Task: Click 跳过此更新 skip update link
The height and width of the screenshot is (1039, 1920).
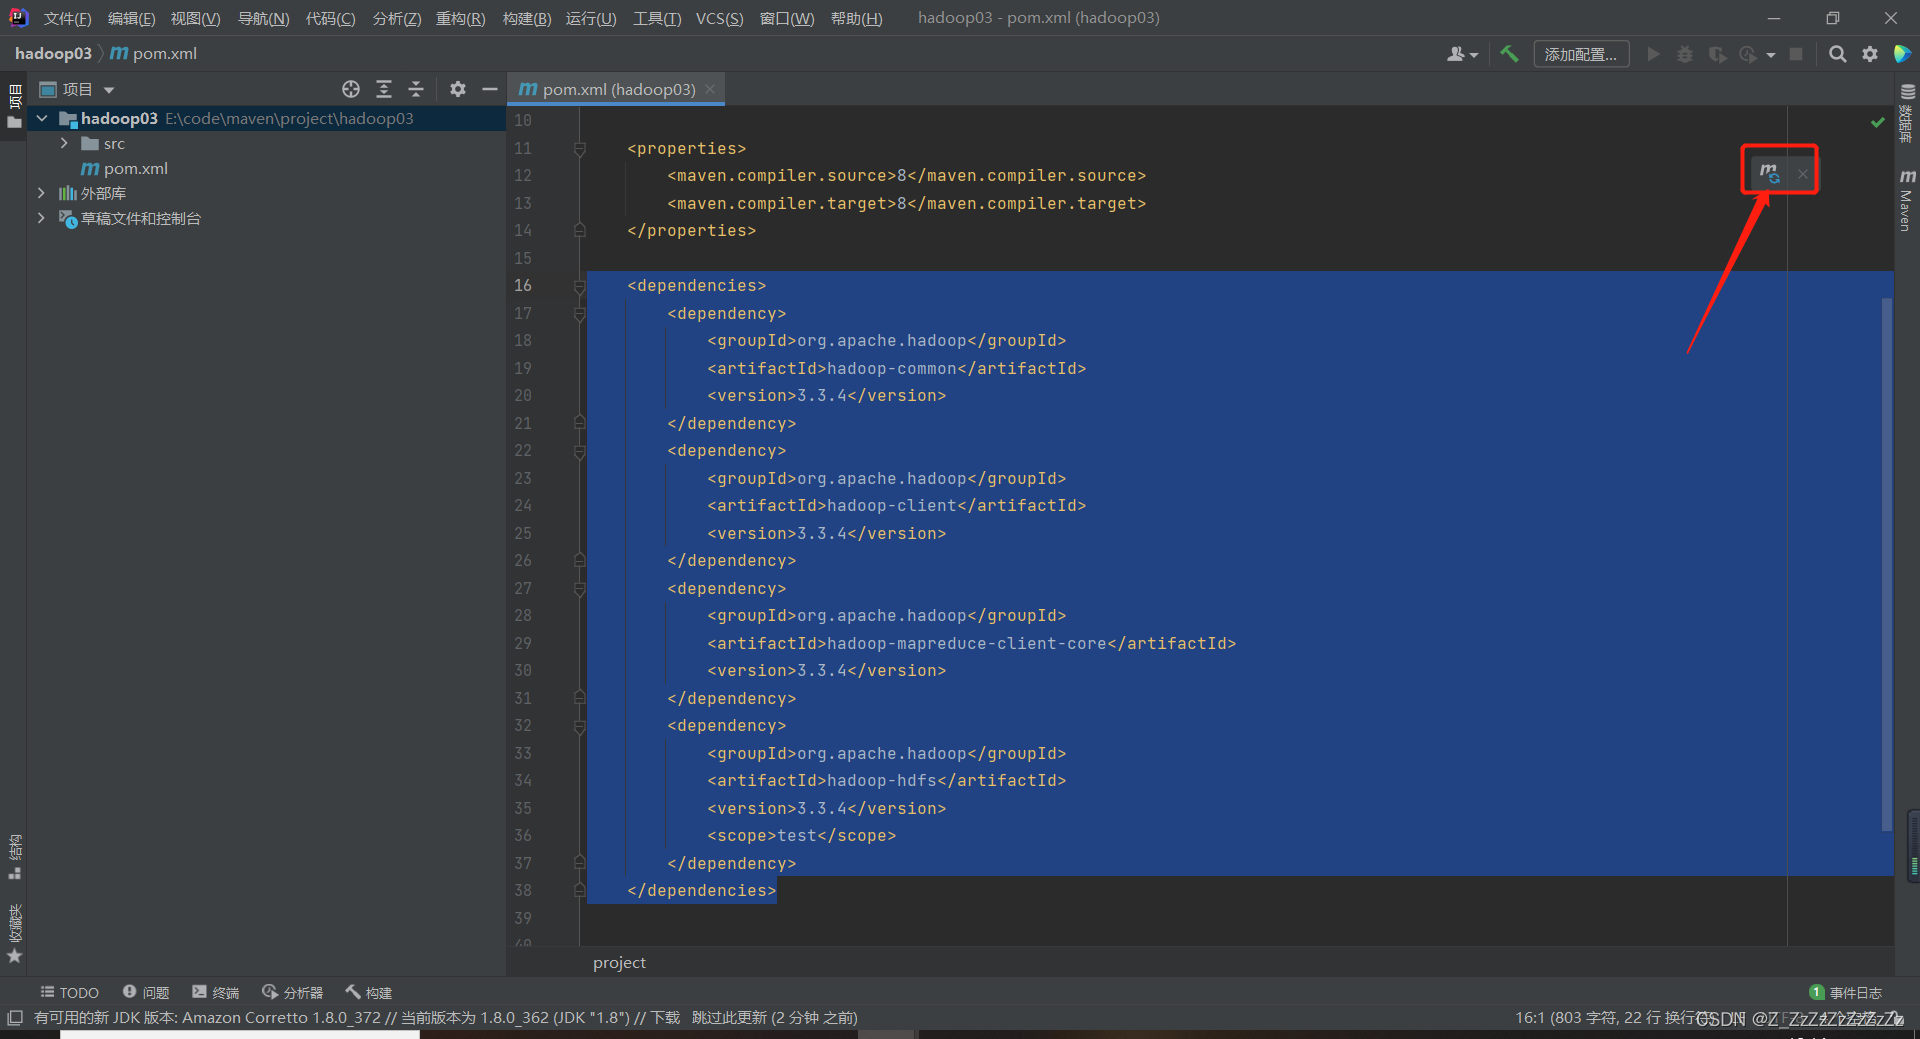Action: pyautogui.click(x=729, y=1017)
